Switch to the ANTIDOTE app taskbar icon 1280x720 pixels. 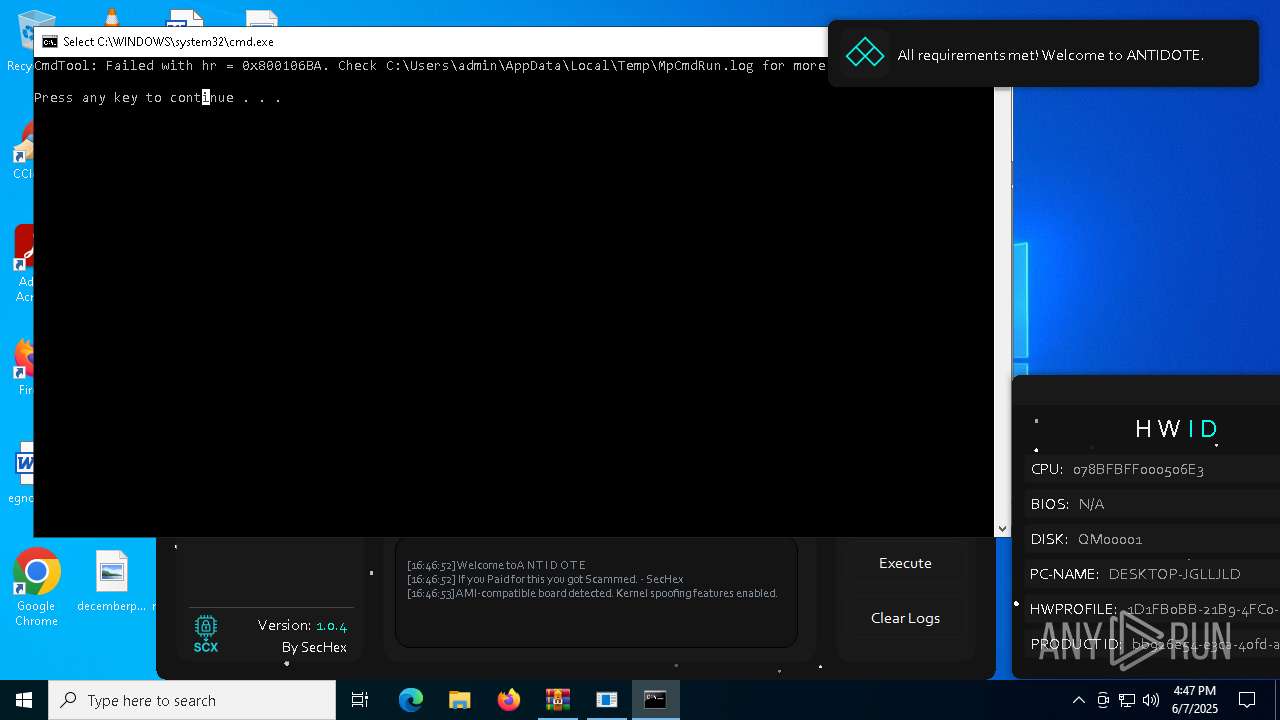pos(607,700)
